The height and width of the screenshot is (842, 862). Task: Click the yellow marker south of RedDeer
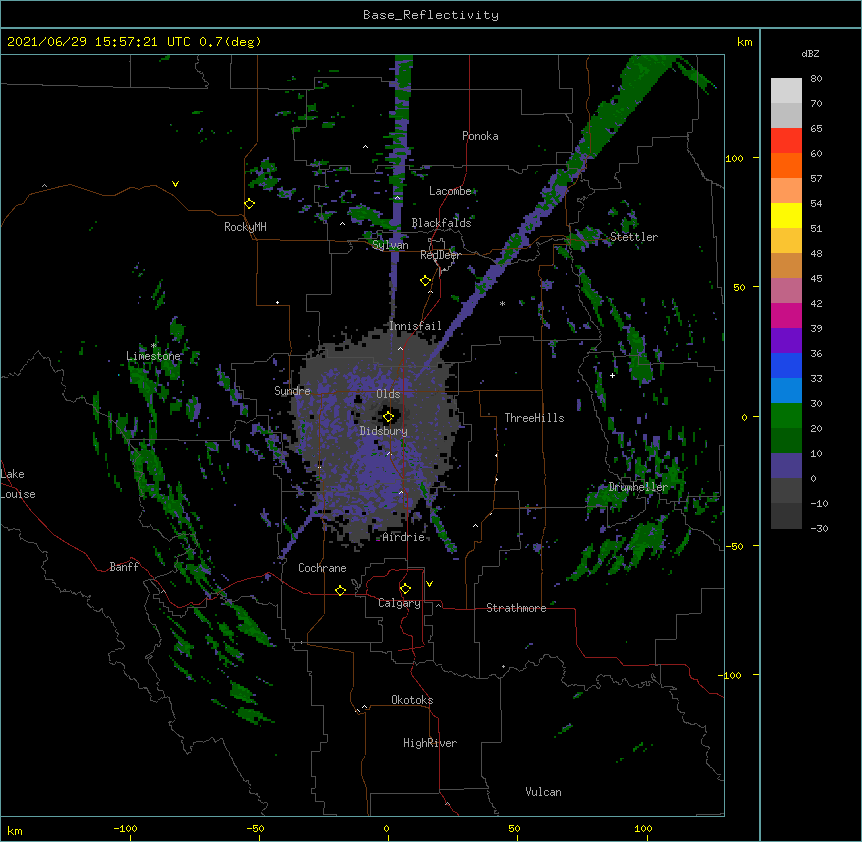425,281
